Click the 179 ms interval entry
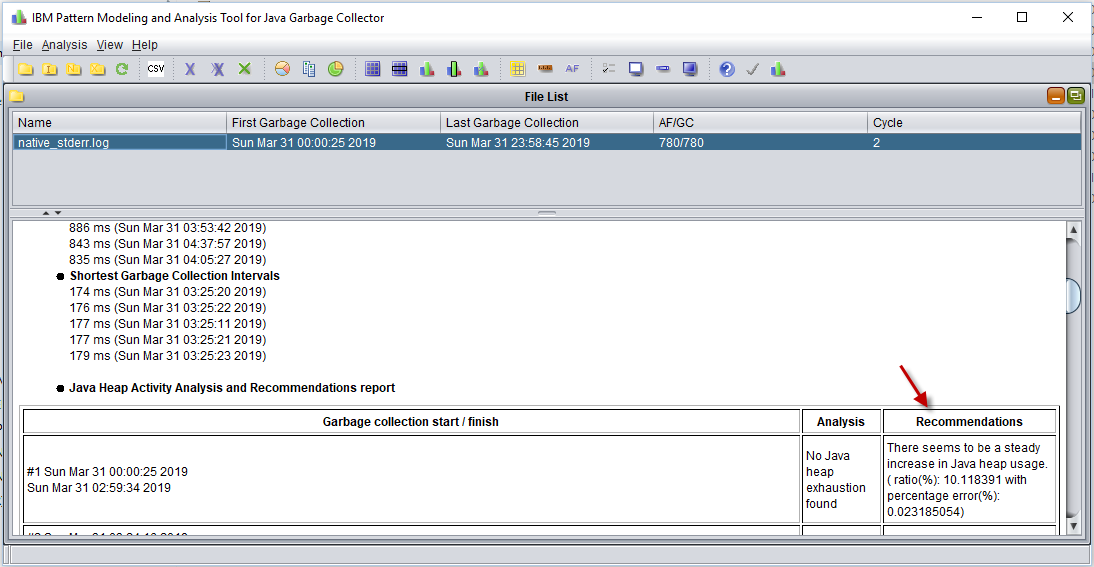Image resolution: width=1094 pixels, height=567 pixels. coord(167,356)
